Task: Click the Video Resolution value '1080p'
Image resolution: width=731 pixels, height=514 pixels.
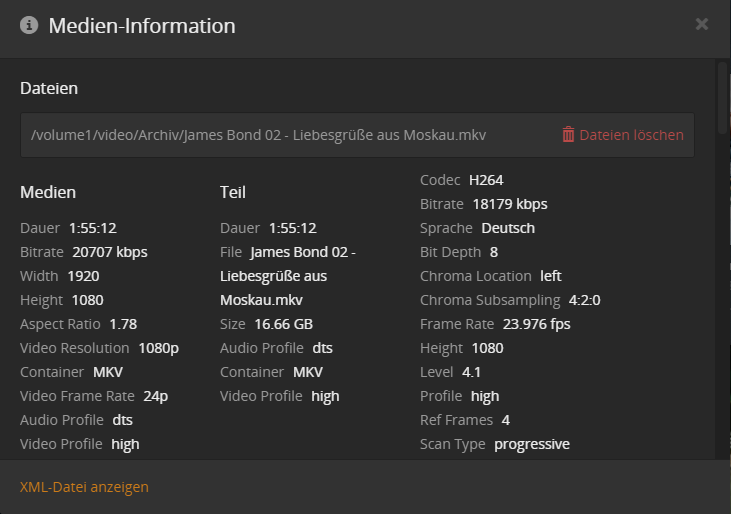Action: pyautogui.click(x=158, y=348)
